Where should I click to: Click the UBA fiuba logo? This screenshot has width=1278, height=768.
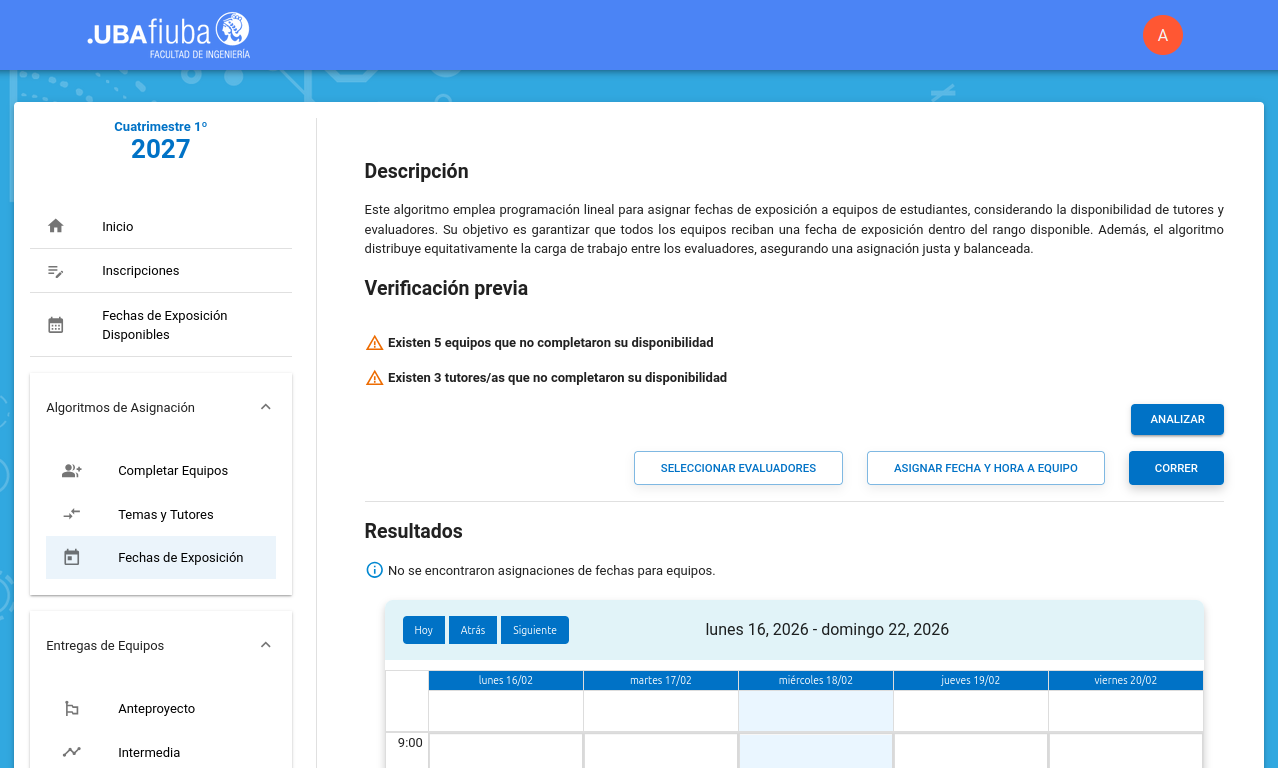[169, 35]
